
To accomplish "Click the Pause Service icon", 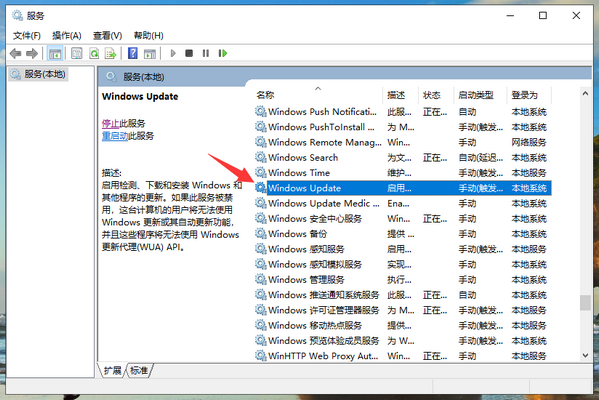I will (x=206, y=53).
